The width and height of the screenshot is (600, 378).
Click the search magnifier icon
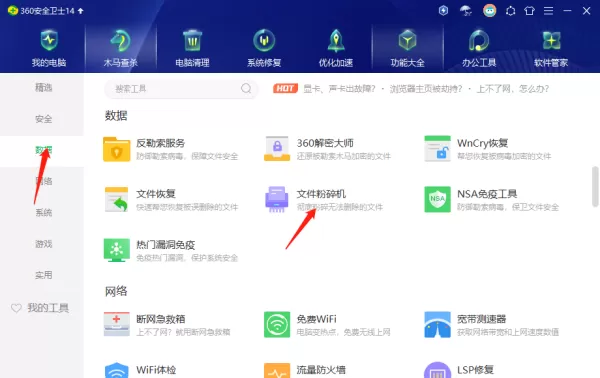coord(246,89)
